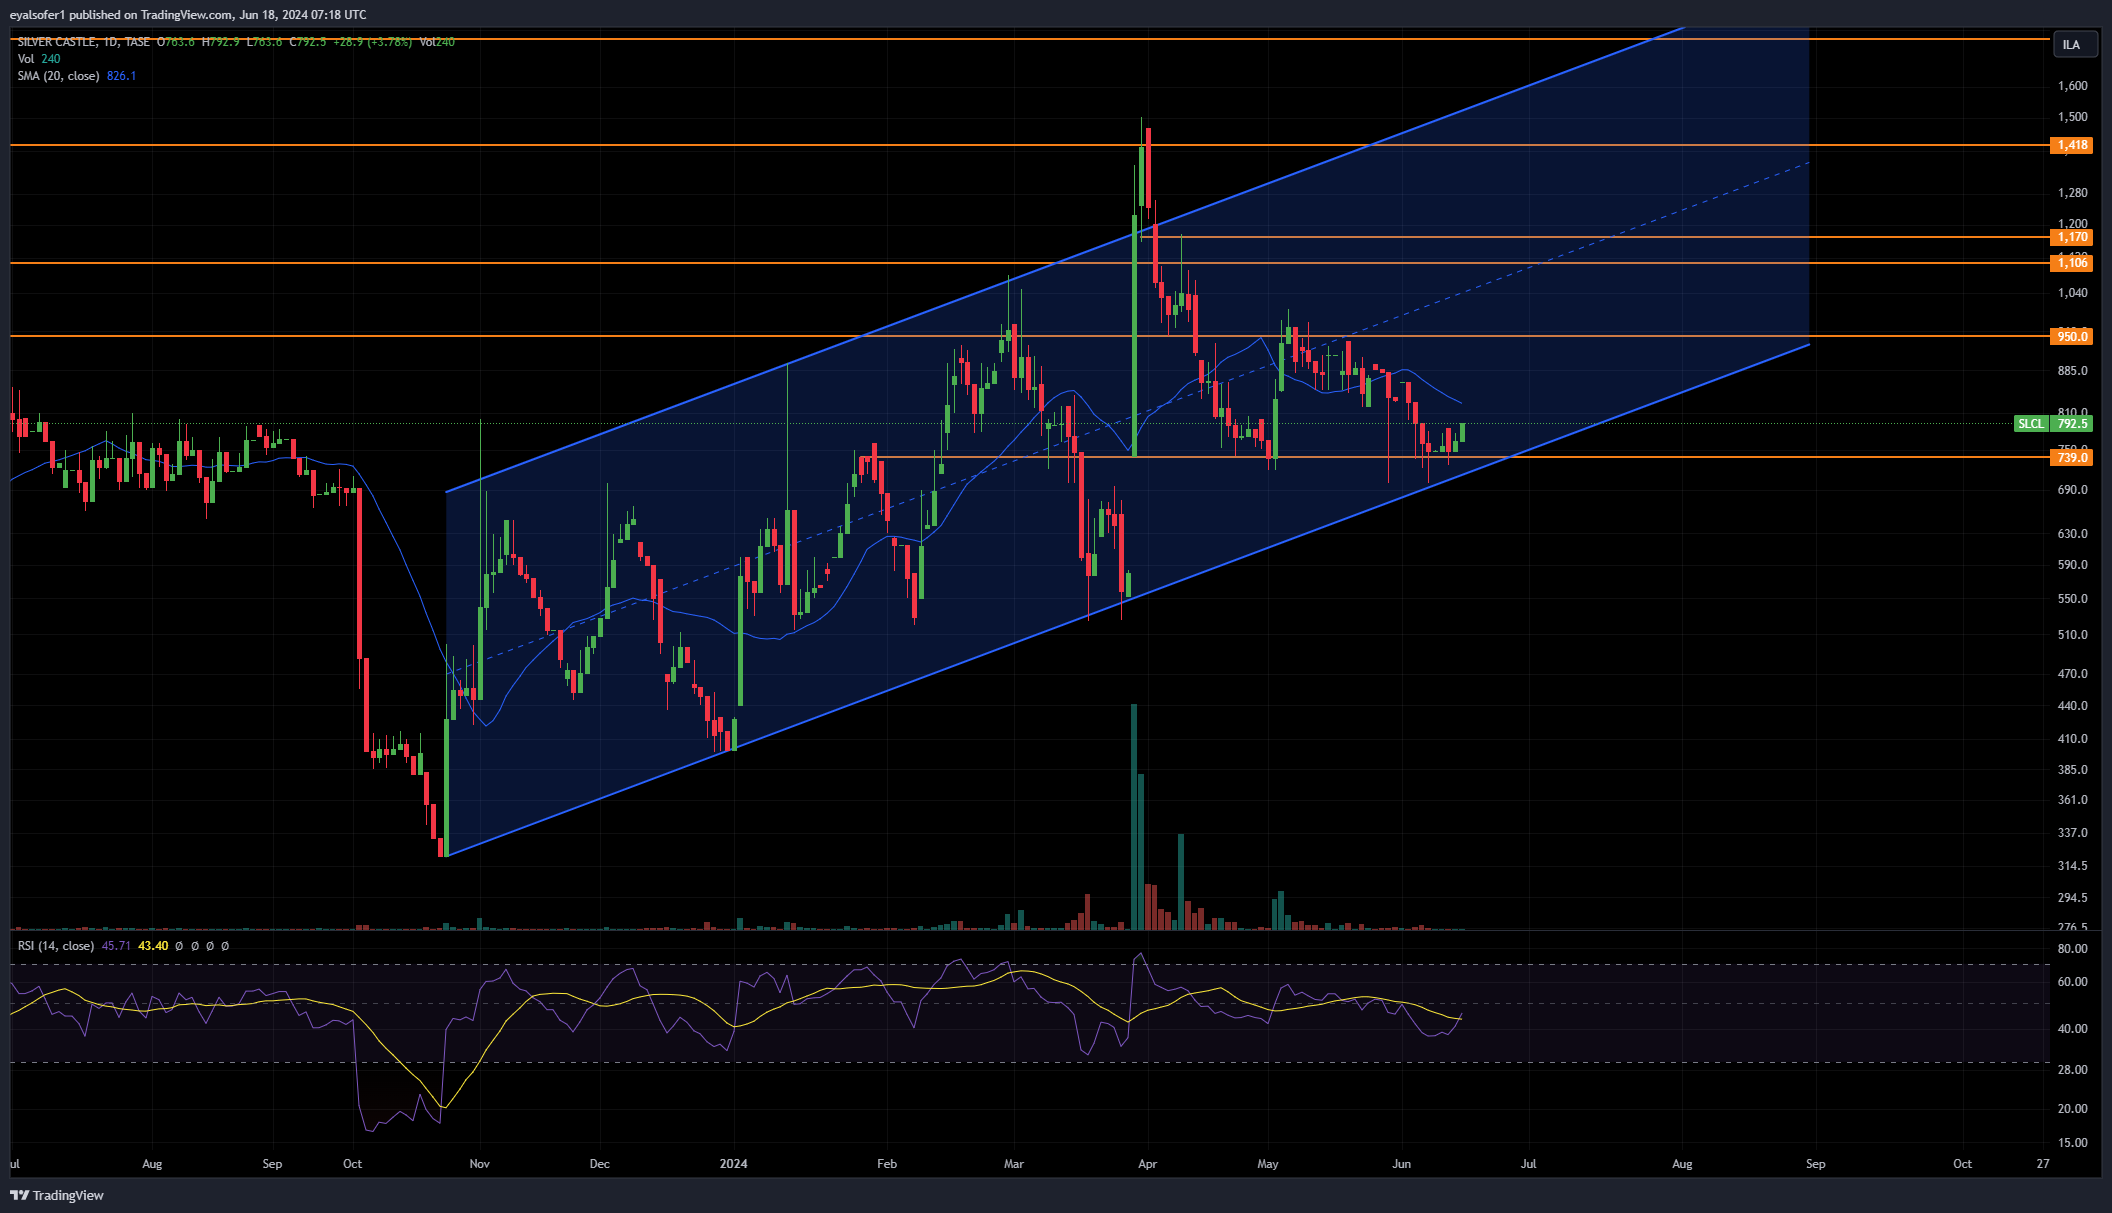
Task: Click the ILA currency button
Action: (2071, 45)
